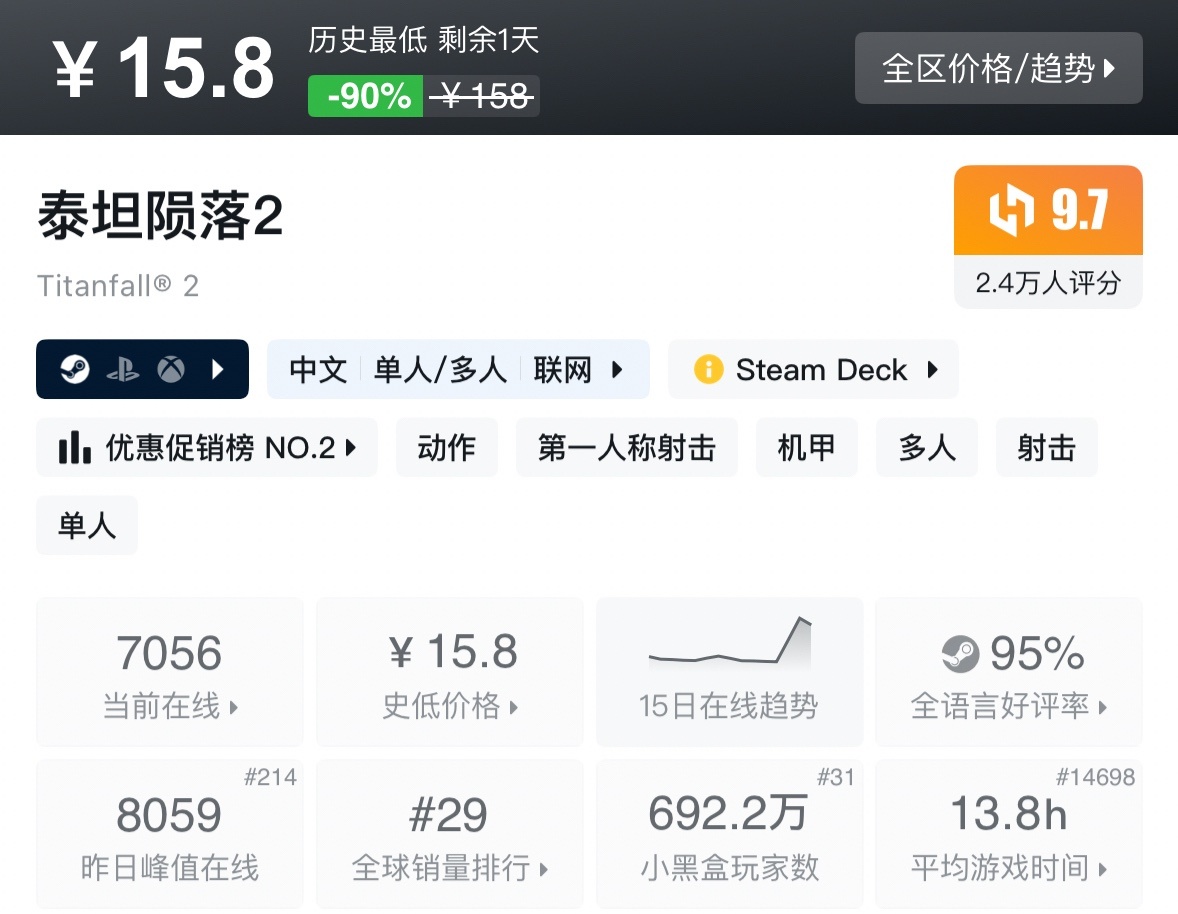Click the Steam platform icon

coord(74,370)
